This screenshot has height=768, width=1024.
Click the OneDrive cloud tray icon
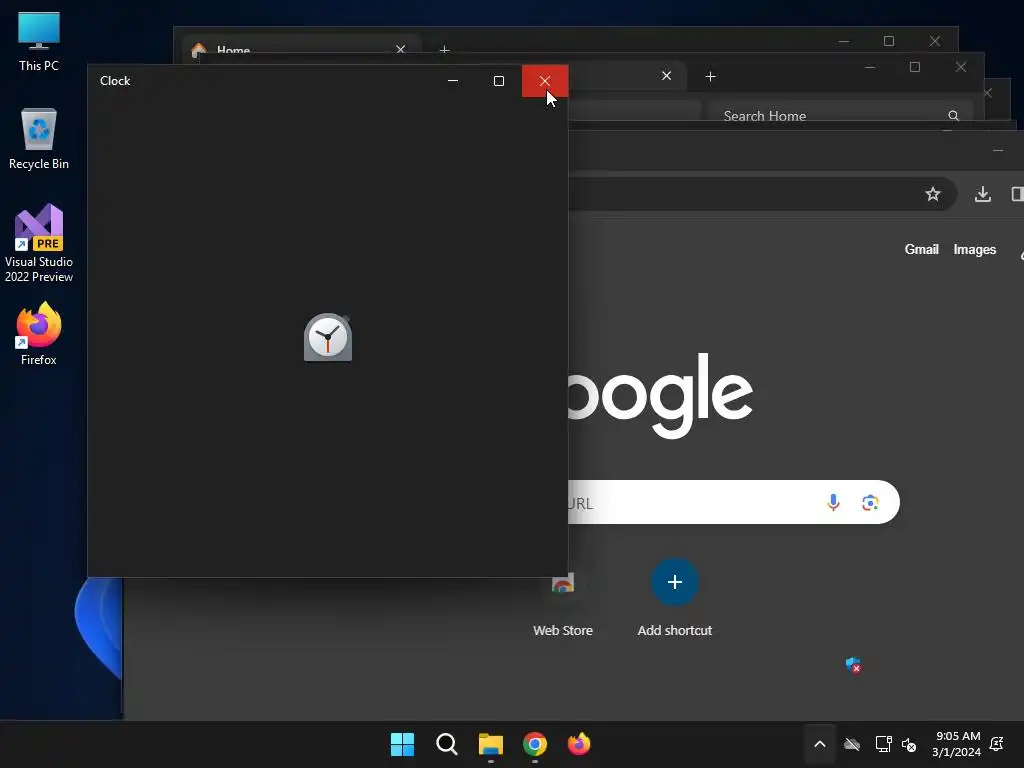click(x=852, y=744)
